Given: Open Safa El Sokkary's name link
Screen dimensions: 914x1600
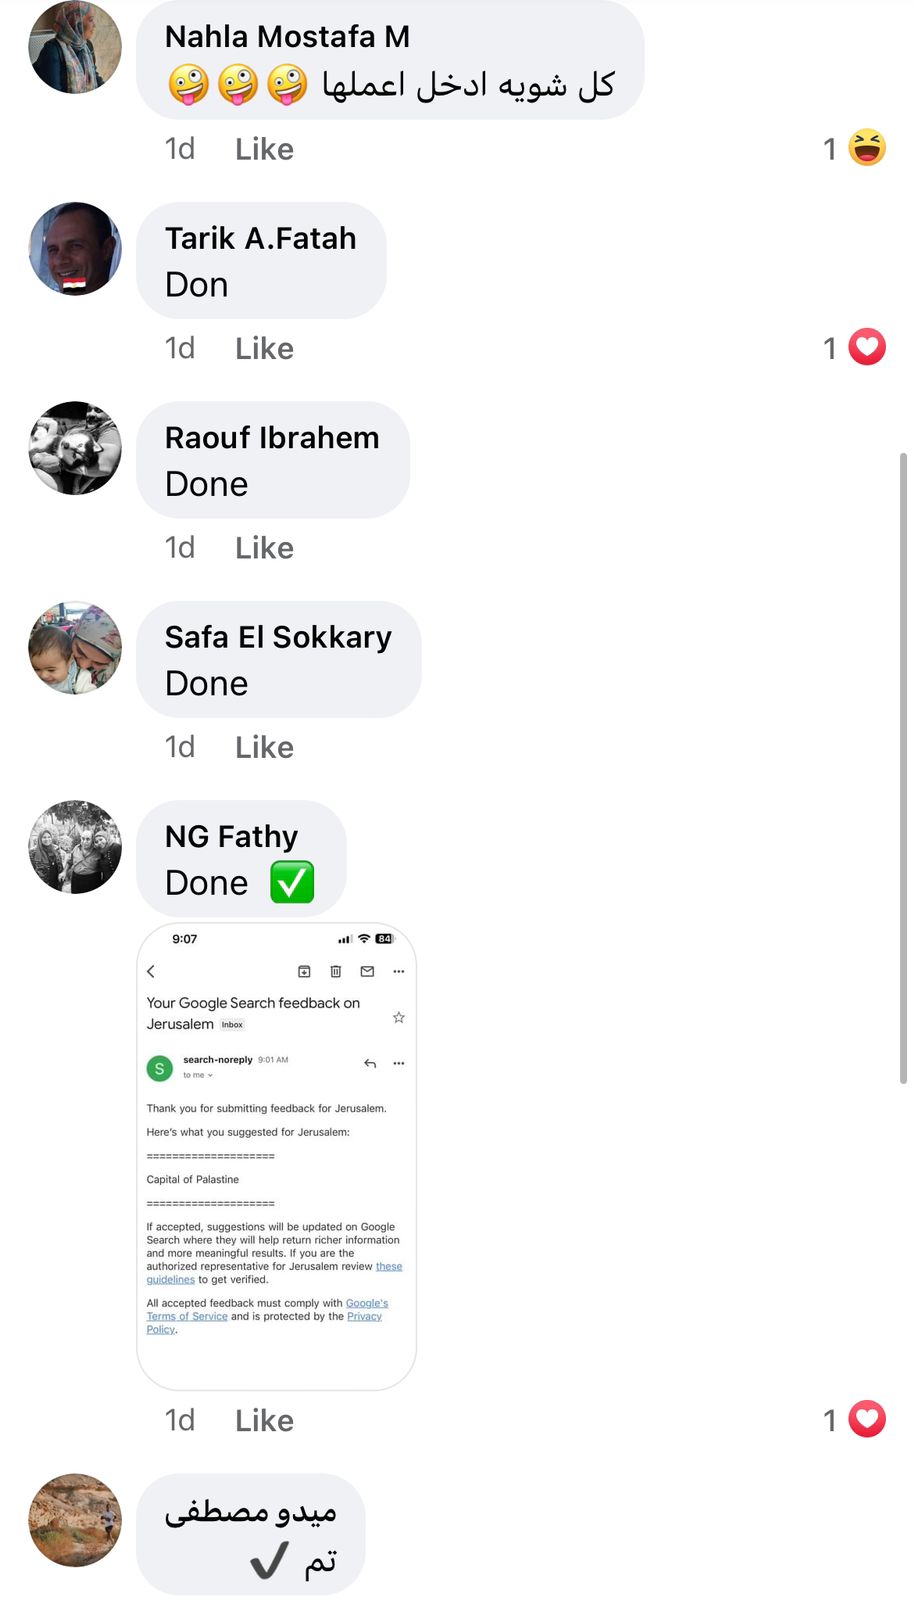Looking at the screenshot, I should [278, 637].
